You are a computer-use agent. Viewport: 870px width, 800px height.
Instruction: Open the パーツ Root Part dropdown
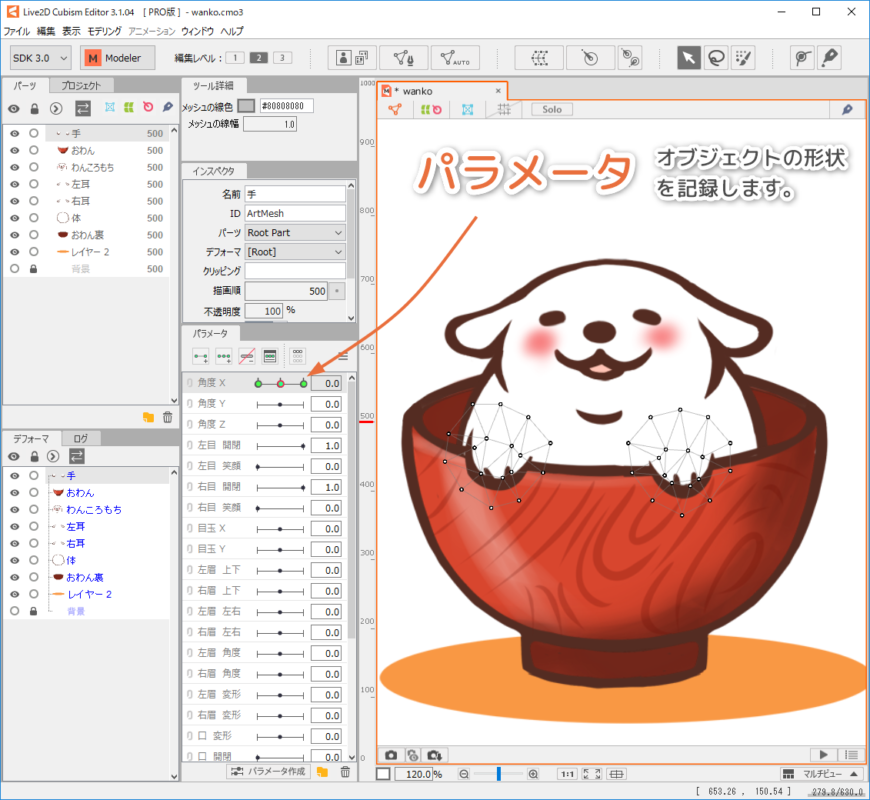[x=295, y=233]
